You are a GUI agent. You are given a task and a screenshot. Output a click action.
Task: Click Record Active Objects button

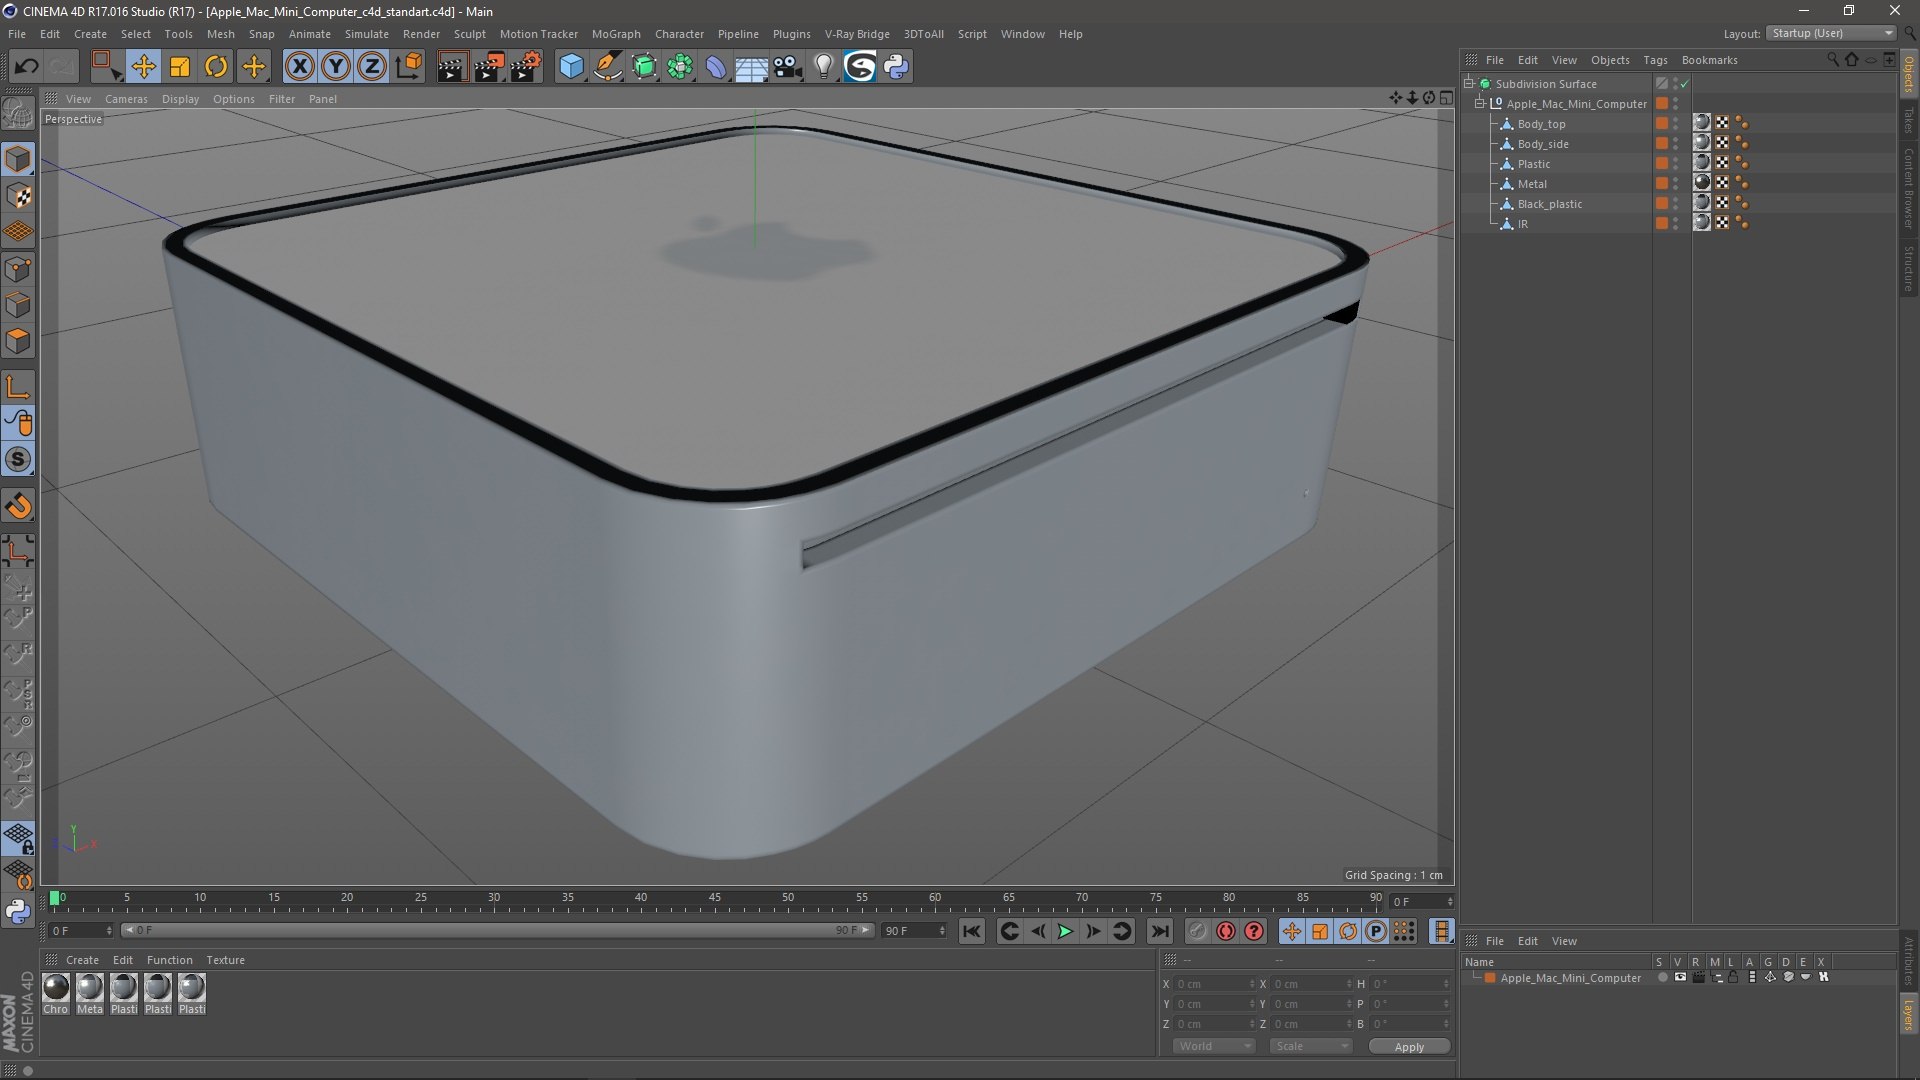click(x=1197, y=931)
